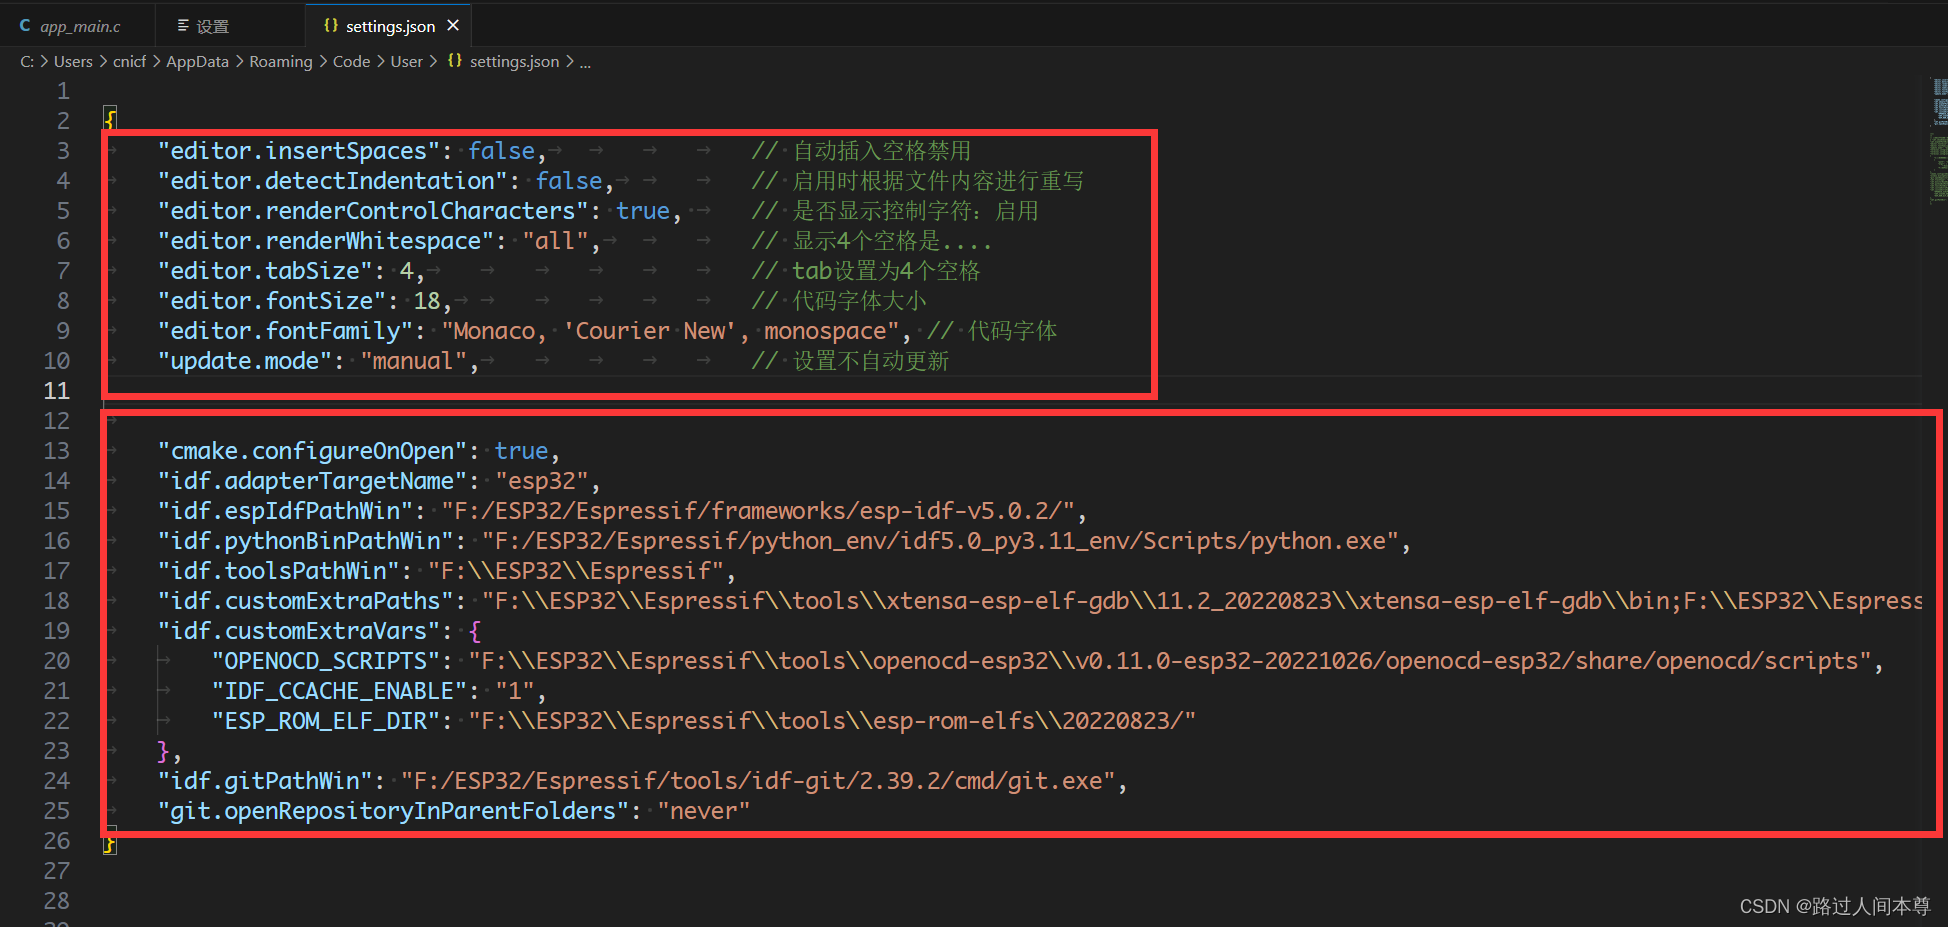Close the settings.json tab
Image resolution: width=1948 pixels, height=927 pixels.
point(453,25)
